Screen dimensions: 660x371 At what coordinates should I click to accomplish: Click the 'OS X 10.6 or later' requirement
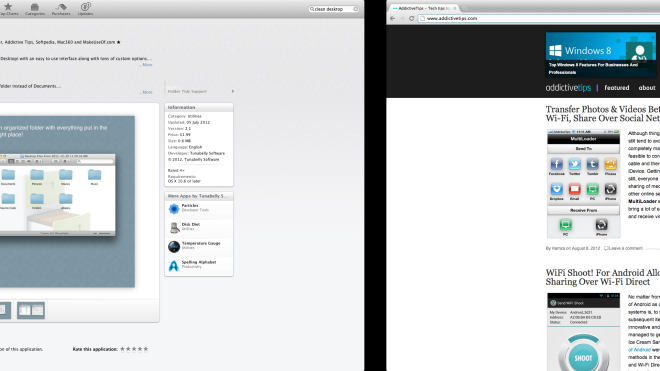click(x=184, y=181)
